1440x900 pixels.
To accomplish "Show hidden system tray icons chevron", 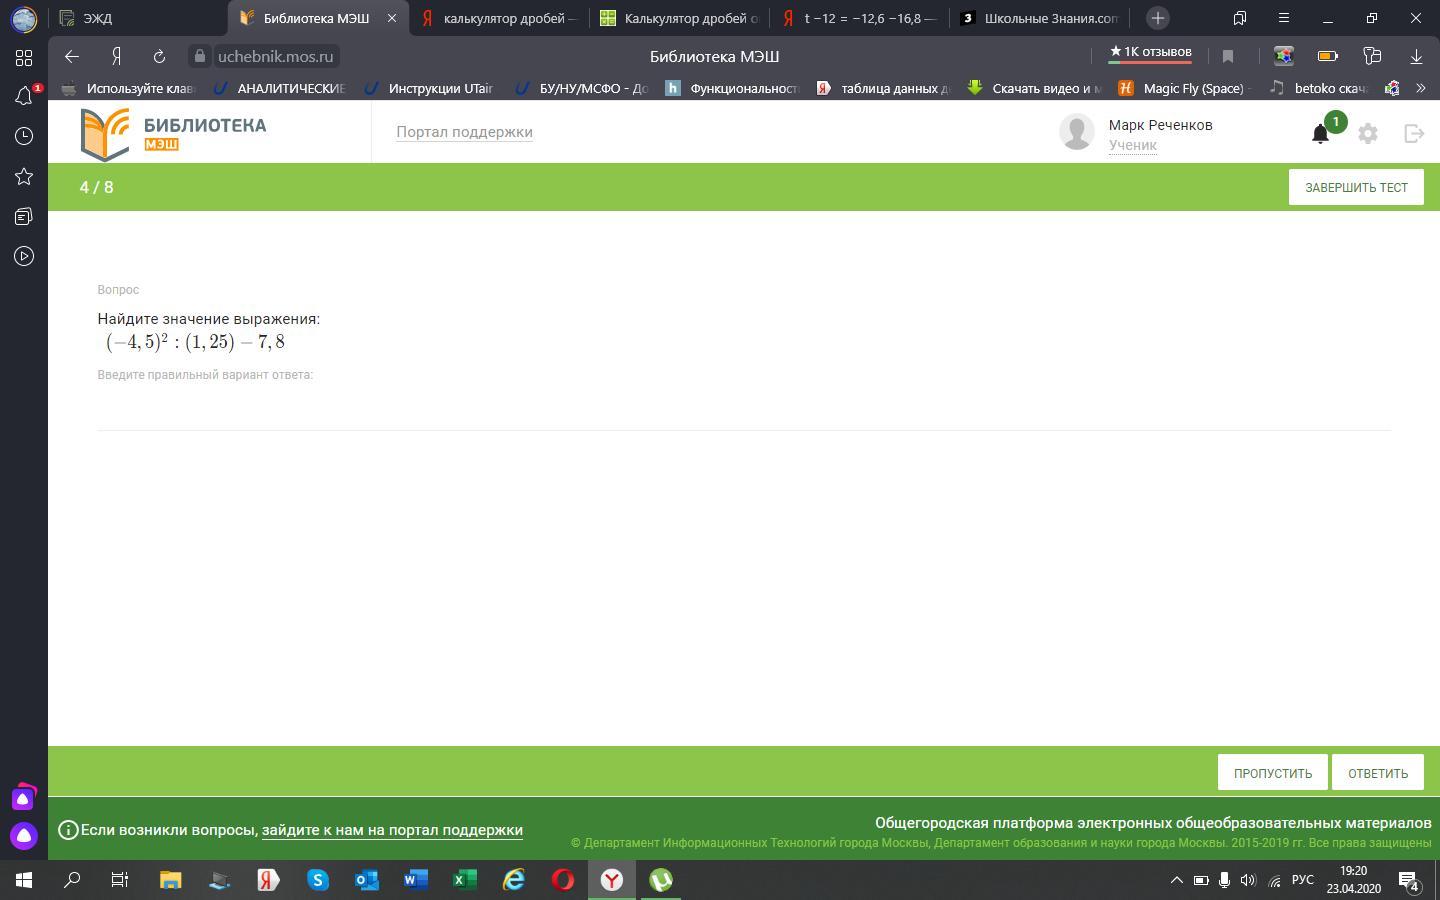I will coord(1176,880).
